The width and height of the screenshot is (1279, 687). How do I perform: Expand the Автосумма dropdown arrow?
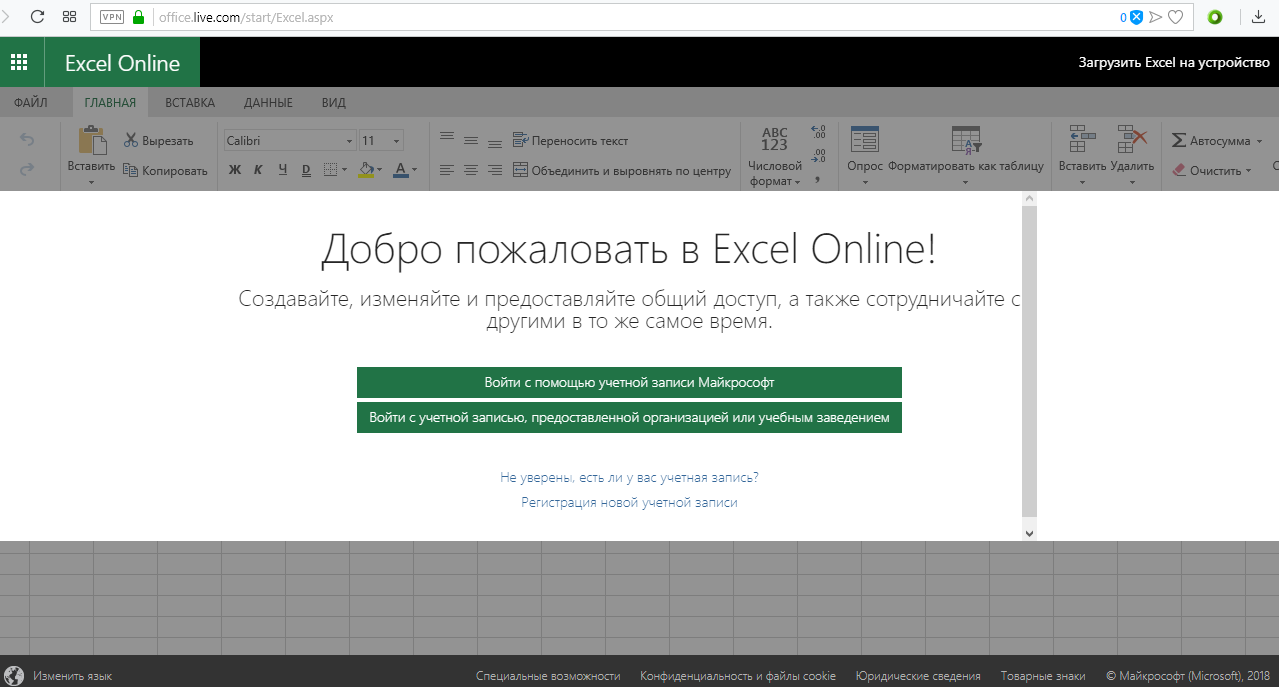1258,141
